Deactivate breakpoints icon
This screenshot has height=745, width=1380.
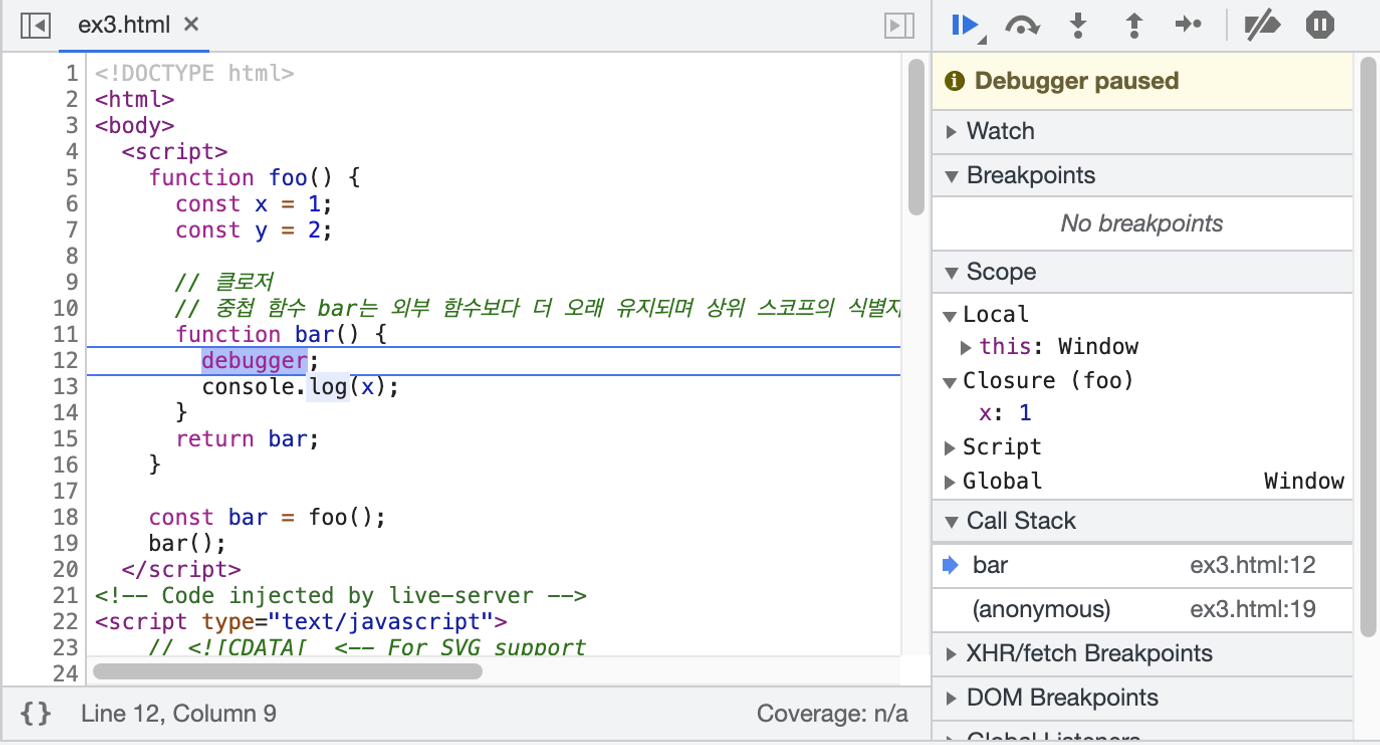coord(1262,26)
